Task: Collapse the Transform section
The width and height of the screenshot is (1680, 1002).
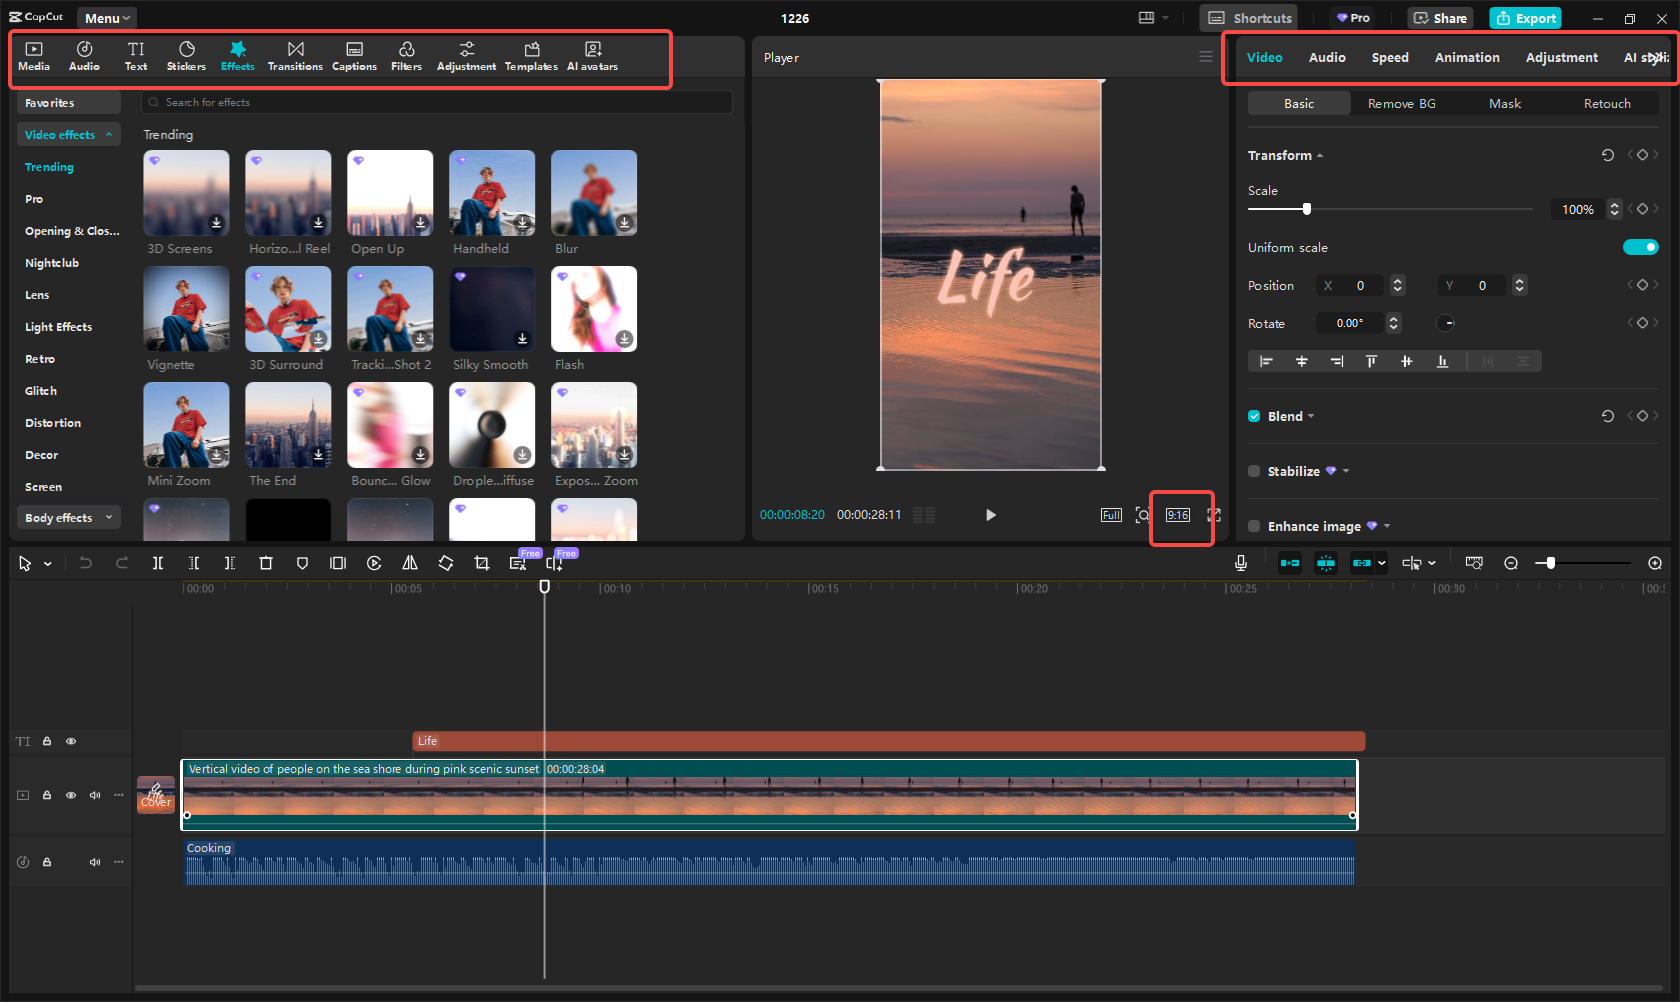Action: coord(1319,155)
